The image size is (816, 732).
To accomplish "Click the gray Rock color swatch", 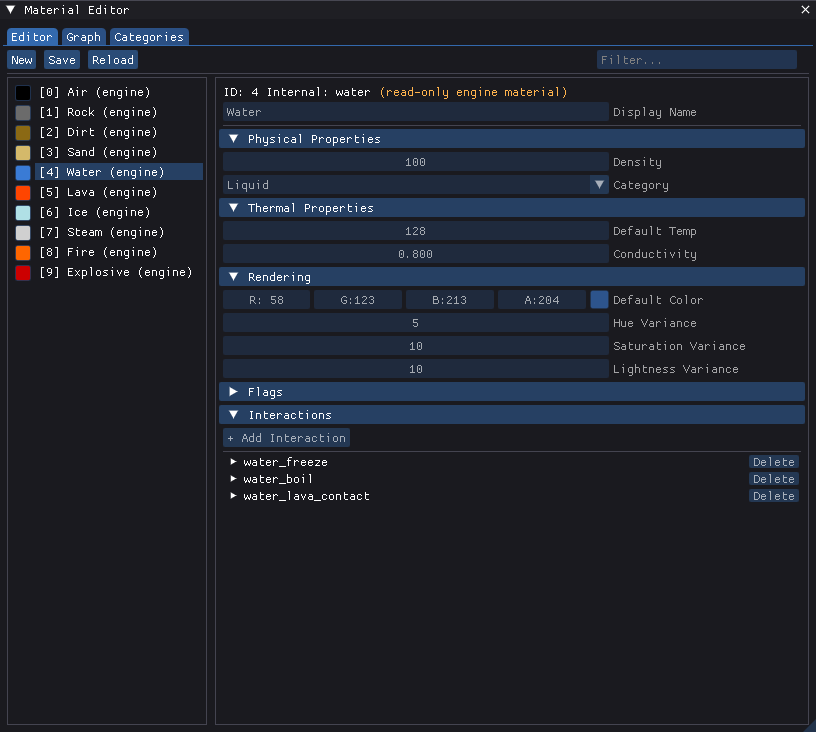I will (23, 112).
